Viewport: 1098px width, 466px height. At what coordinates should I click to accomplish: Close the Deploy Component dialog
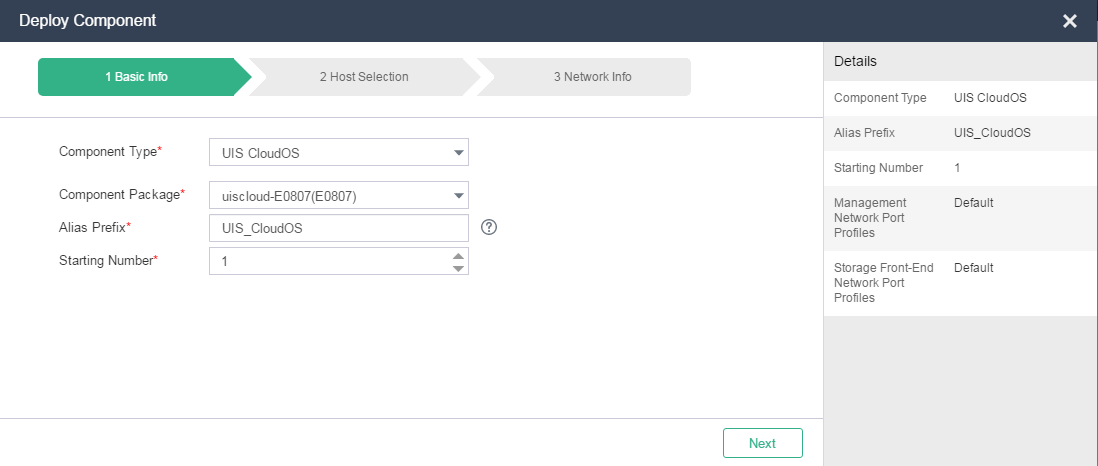[1069, 21]
